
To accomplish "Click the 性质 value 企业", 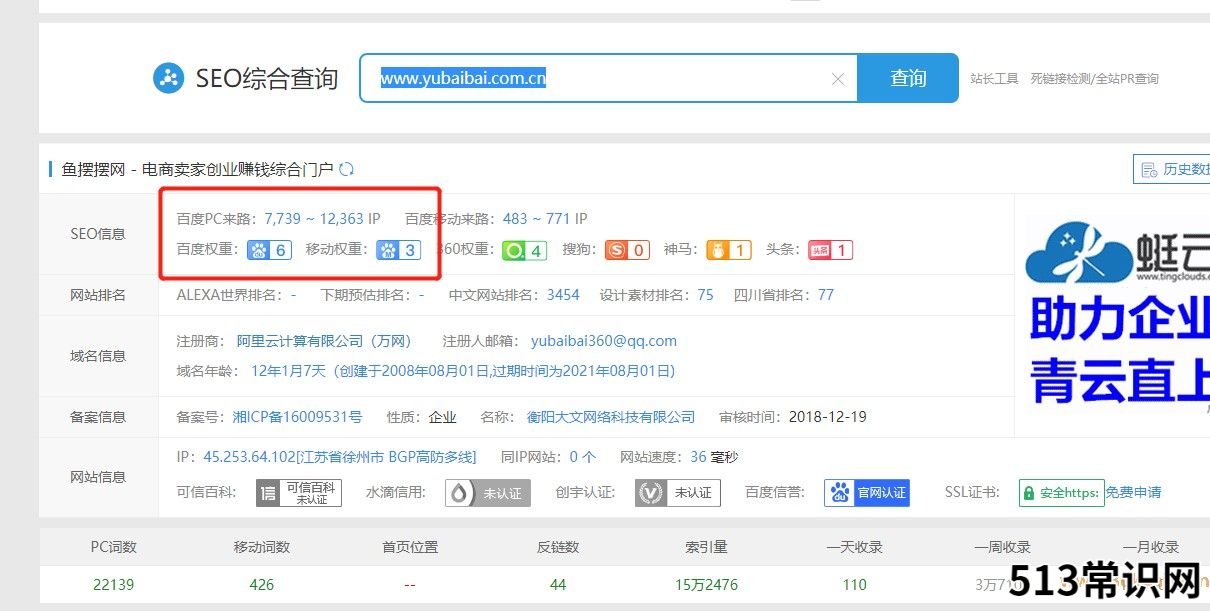I will (442, 417).
